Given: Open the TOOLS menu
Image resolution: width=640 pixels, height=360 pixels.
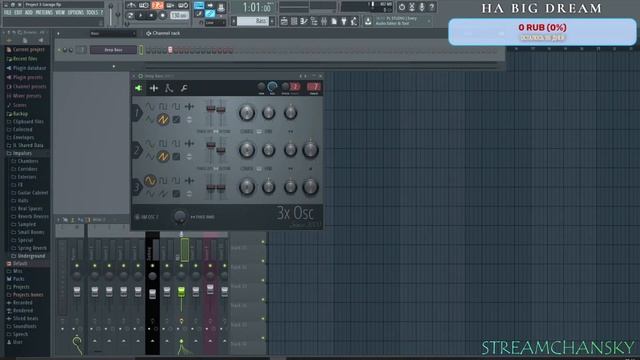Looking at the screenshot, I should 92,13.
